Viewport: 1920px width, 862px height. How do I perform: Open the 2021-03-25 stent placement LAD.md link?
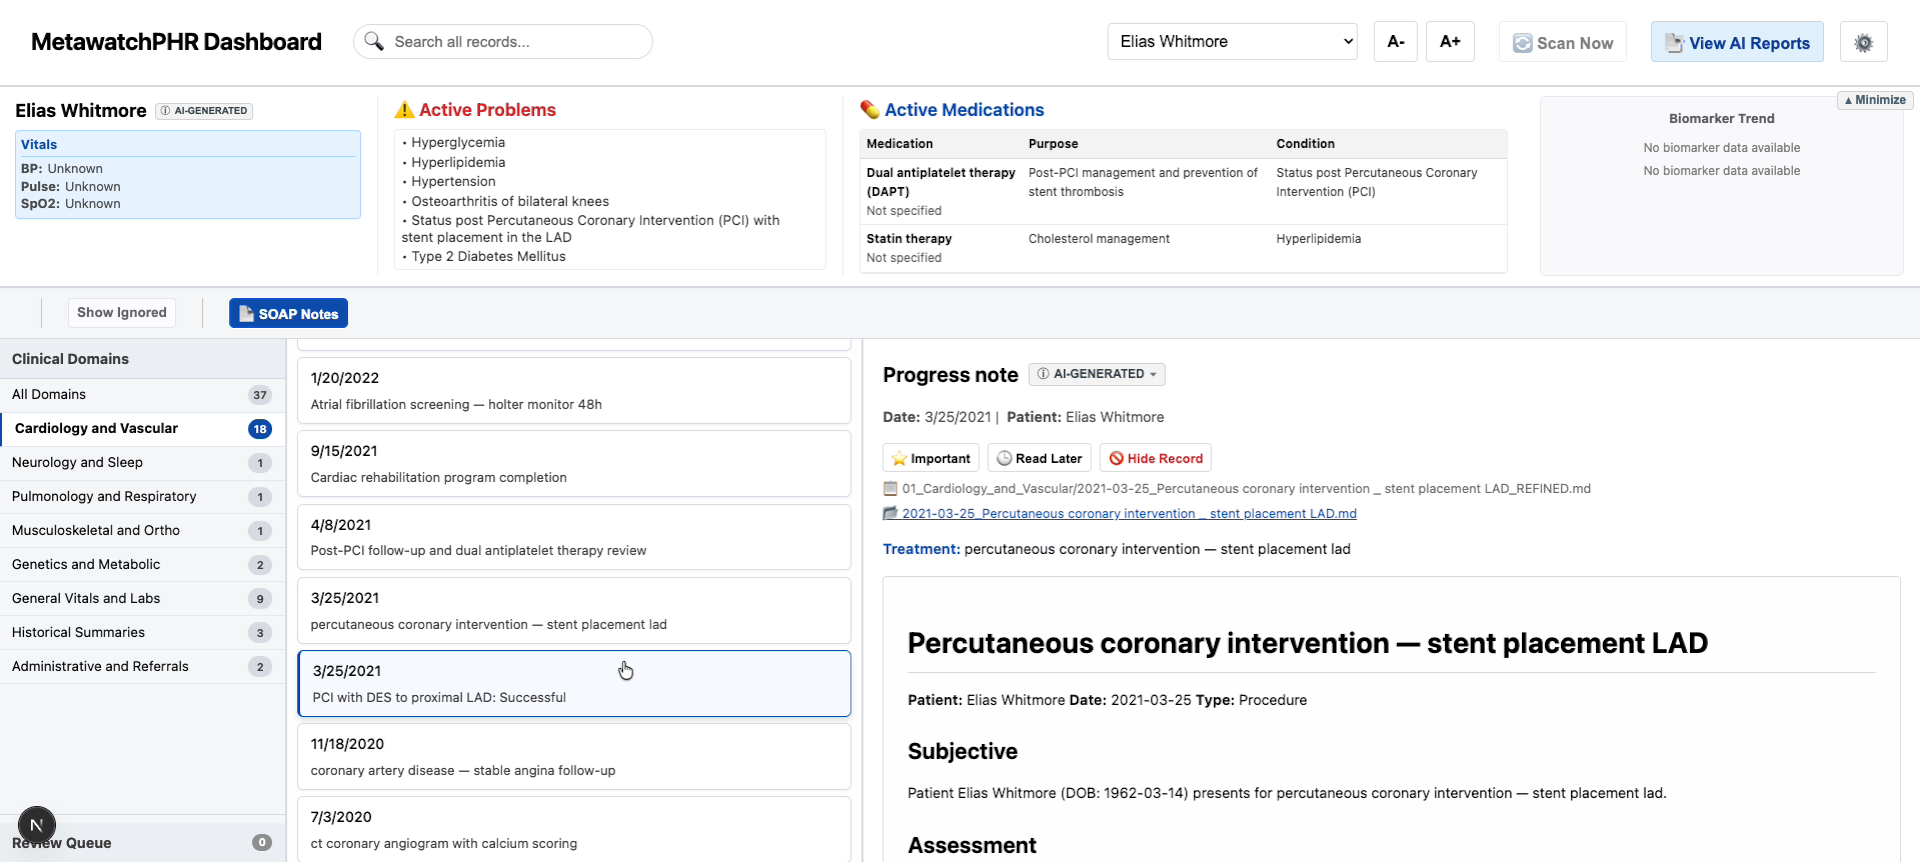pyautogui.click(x=1129, y=513)
